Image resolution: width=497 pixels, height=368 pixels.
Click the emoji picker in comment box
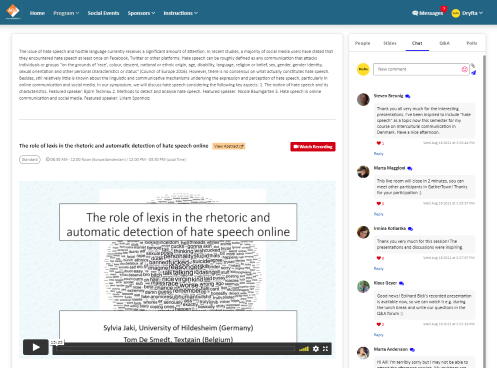coord(464,69)
